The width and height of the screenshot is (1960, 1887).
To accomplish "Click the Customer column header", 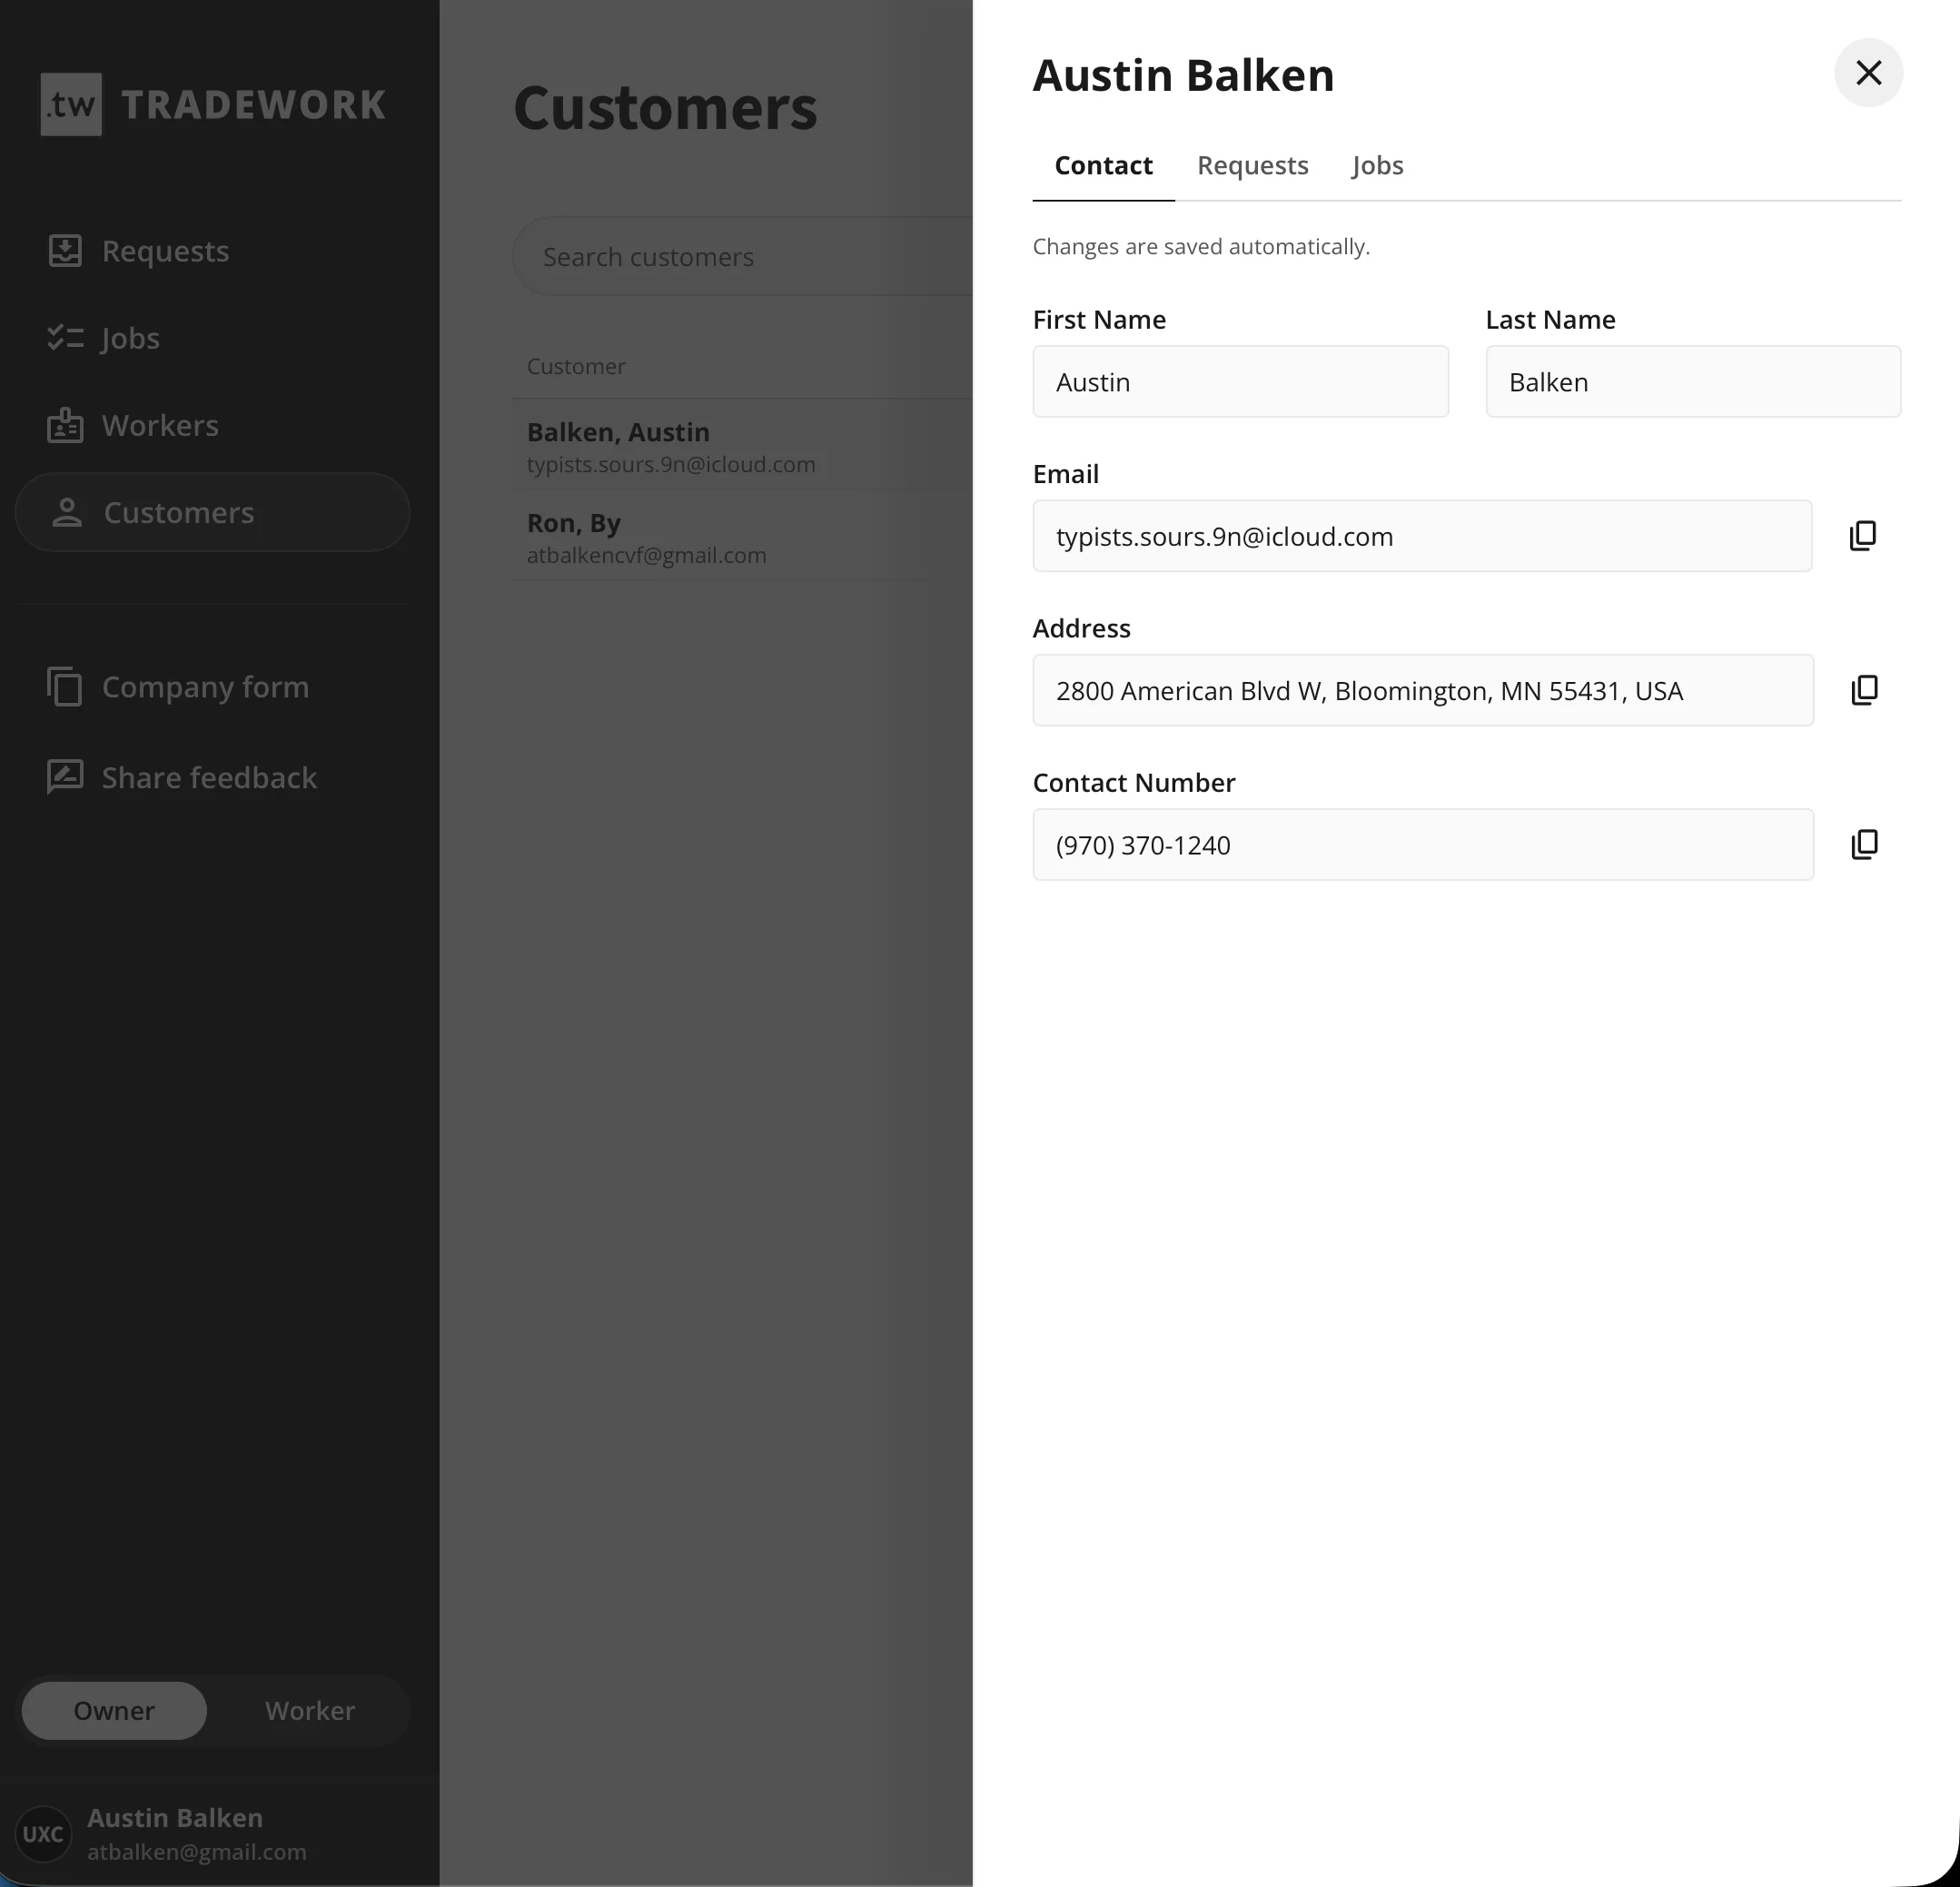I will pos(576,366).
